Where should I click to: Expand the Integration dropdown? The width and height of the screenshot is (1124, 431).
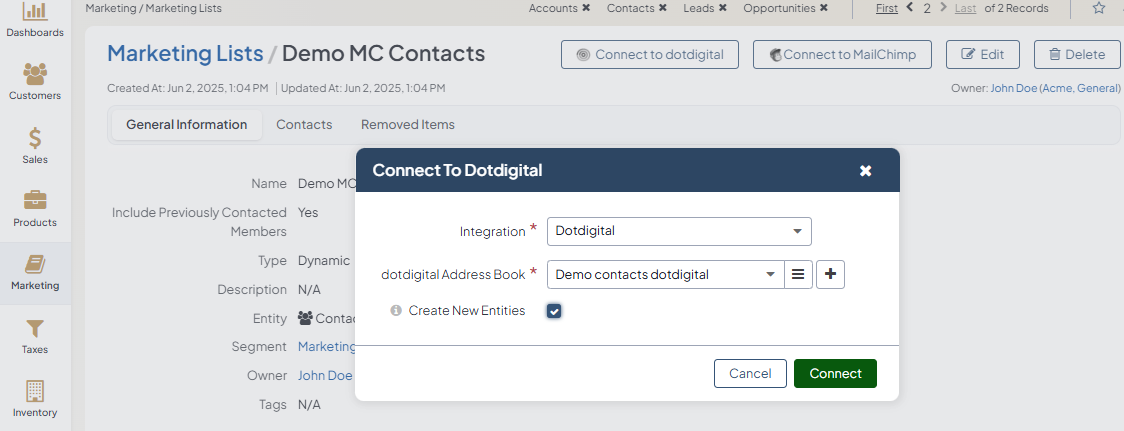pos(679,231)
